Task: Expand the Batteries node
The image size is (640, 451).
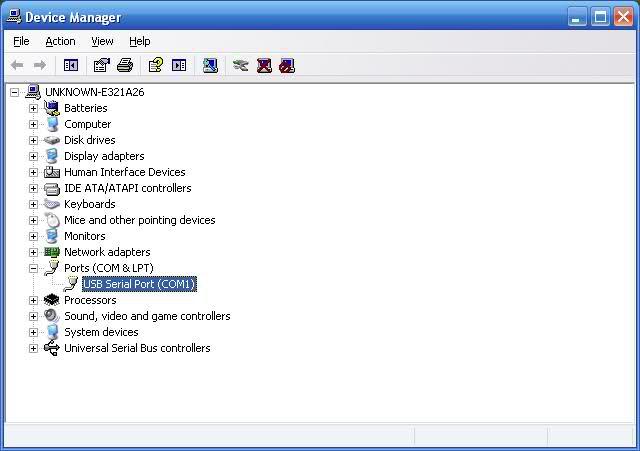Action: point(33,108)
